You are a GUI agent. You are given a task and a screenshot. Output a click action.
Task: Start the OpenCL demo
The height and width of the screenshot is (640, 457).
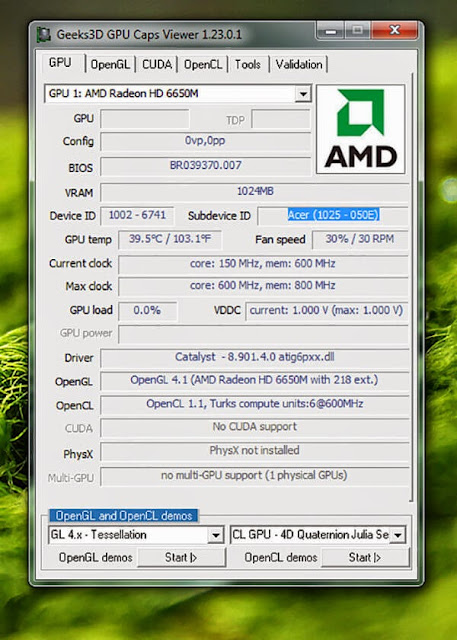[365, 558]
